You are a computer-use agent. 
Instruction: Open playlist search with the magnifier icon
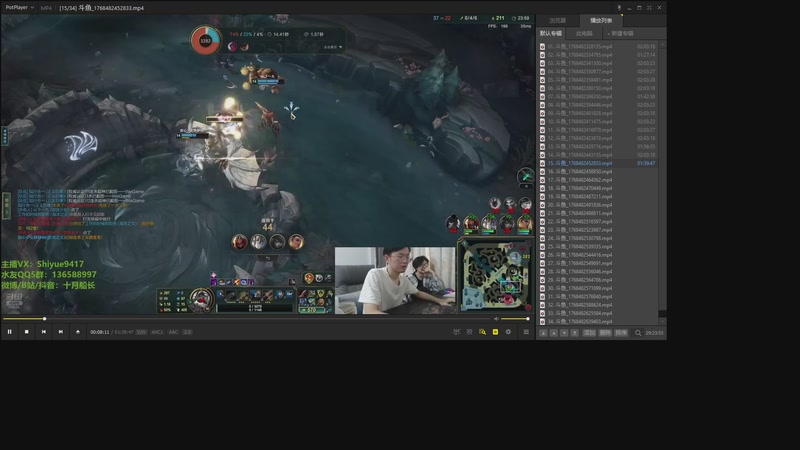(x=638, y=333)
